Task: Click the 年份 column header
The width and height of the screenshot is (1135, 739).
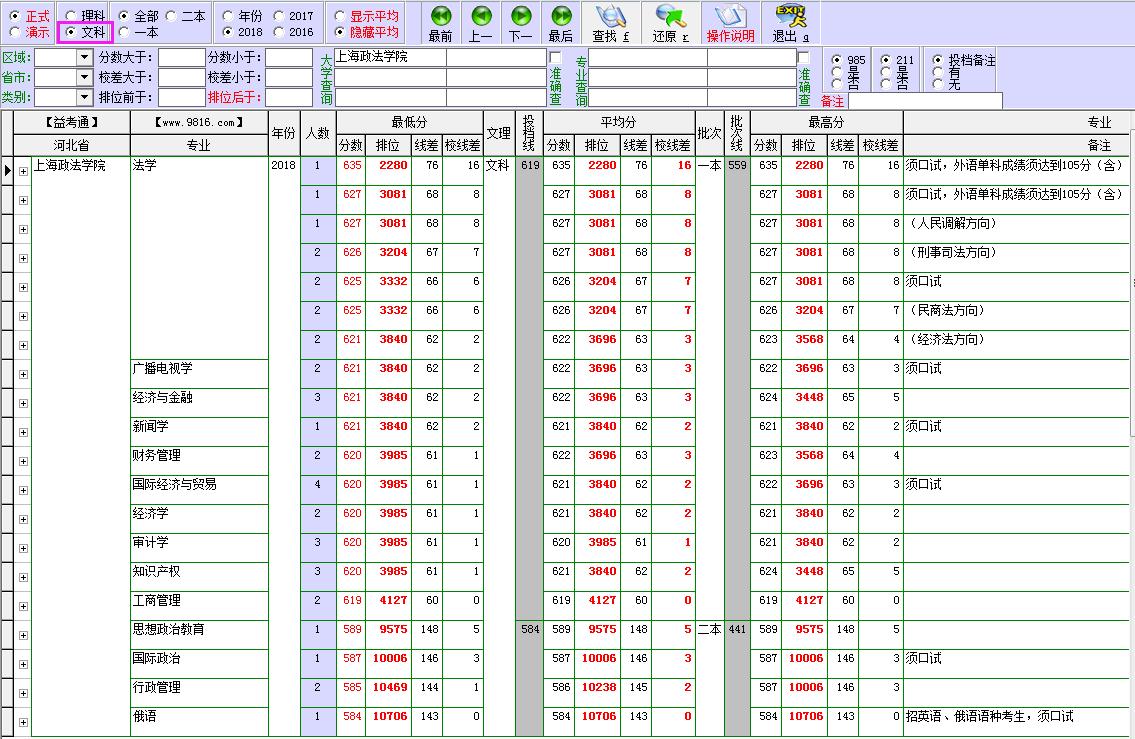Action: (x=284, y=133)
